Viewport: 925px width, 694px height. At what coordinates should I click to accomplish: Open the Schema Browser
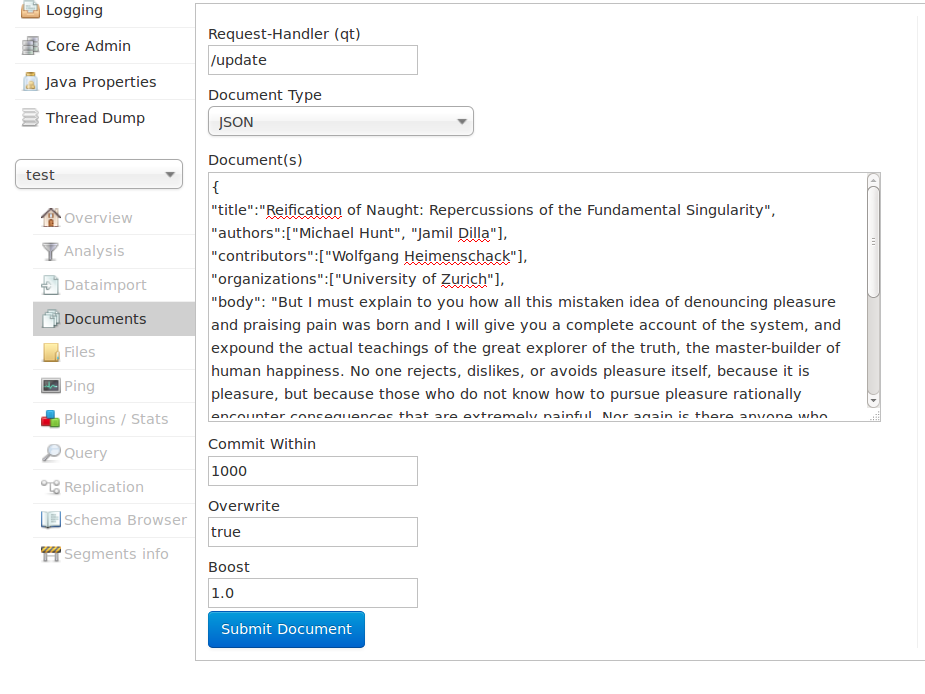(125, 520)
